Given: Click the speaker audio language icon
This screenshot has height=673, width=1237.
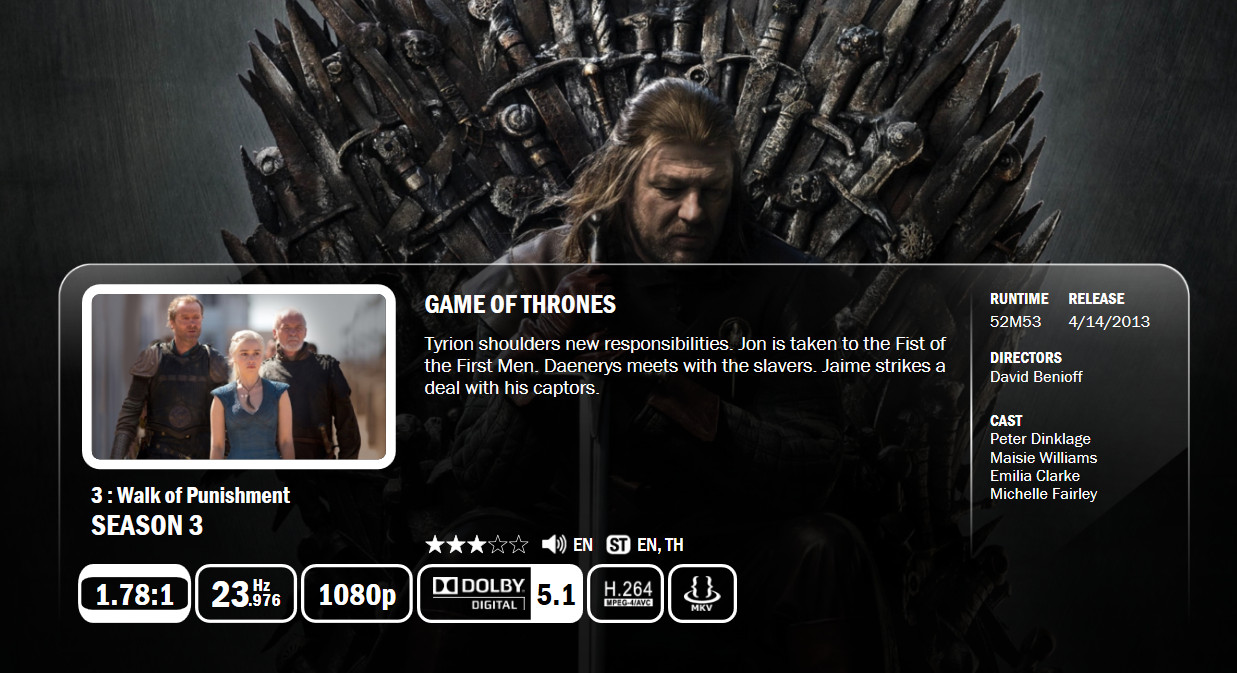Looking at the screenshot, I should tap(554, 545).
